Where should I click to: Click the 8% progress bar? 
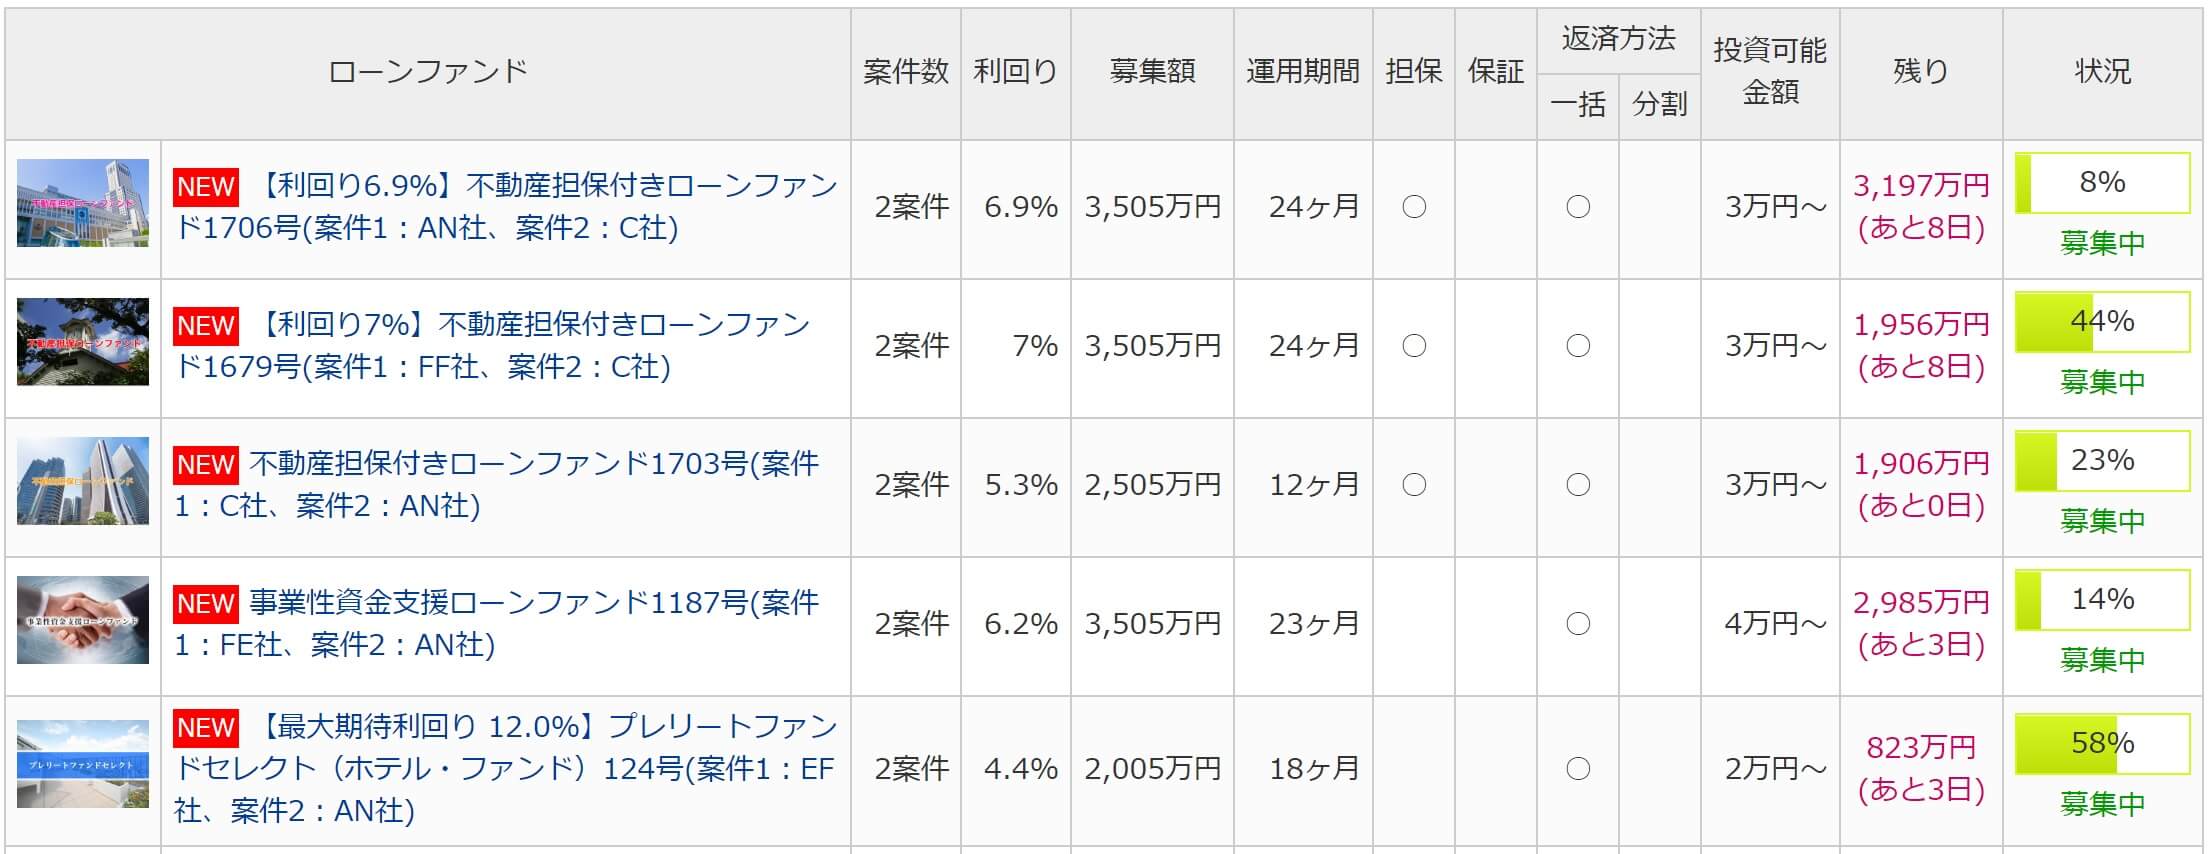tap(2102, 183)
